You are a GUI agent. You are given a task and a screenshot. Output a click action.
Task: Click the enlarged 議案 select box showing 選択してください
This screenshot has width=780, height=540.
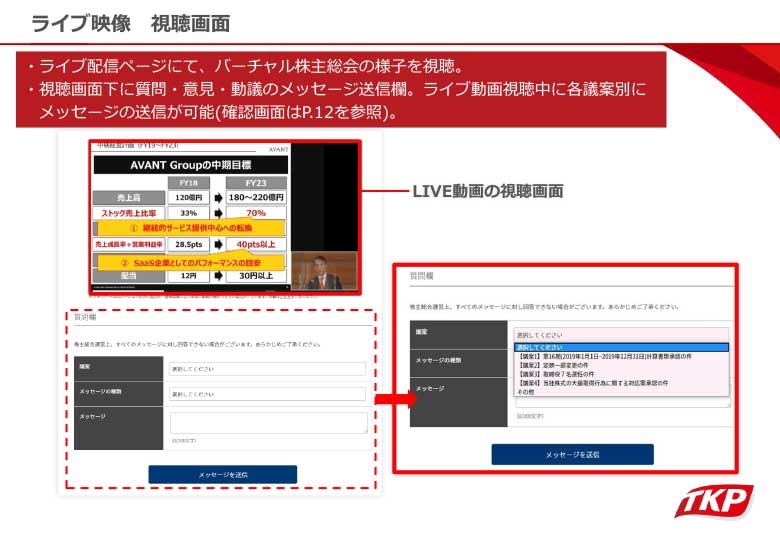621,335
